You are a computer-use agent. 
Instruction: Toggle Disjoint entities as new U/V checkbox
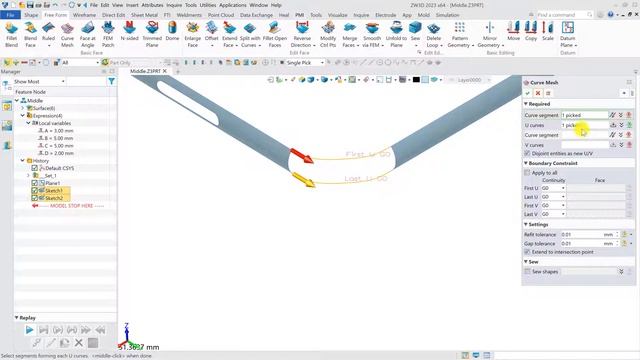527,153
